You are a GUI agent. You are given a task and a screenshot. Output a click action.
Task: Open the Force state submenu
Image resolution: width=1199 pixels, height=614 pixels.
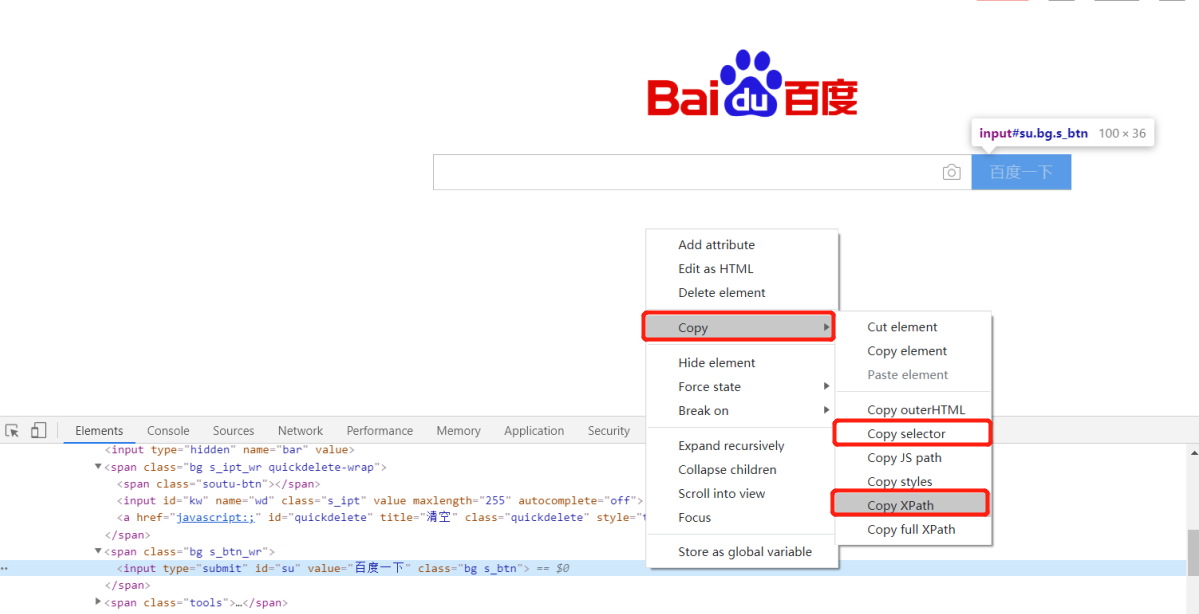click(x=710, y=387)
